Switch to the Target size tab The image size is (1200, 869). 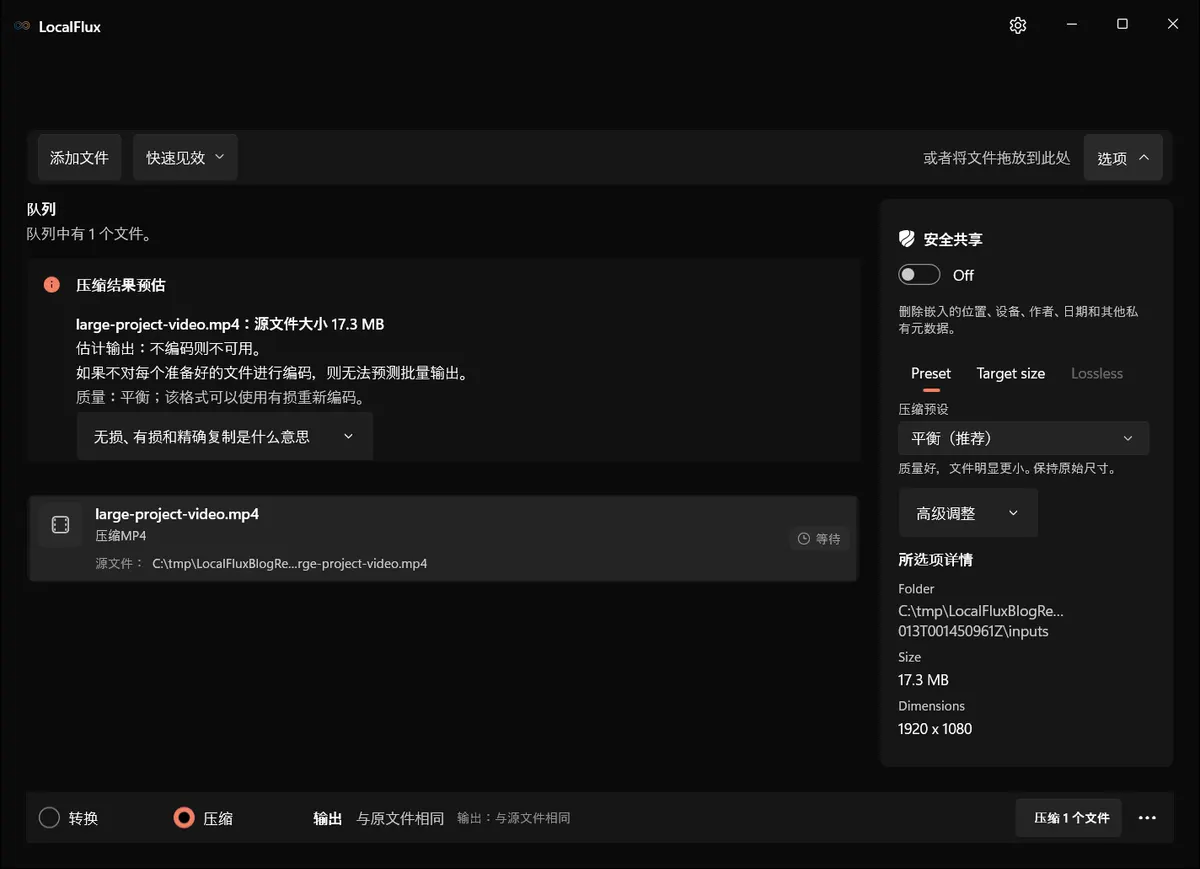coord(1011,373)
